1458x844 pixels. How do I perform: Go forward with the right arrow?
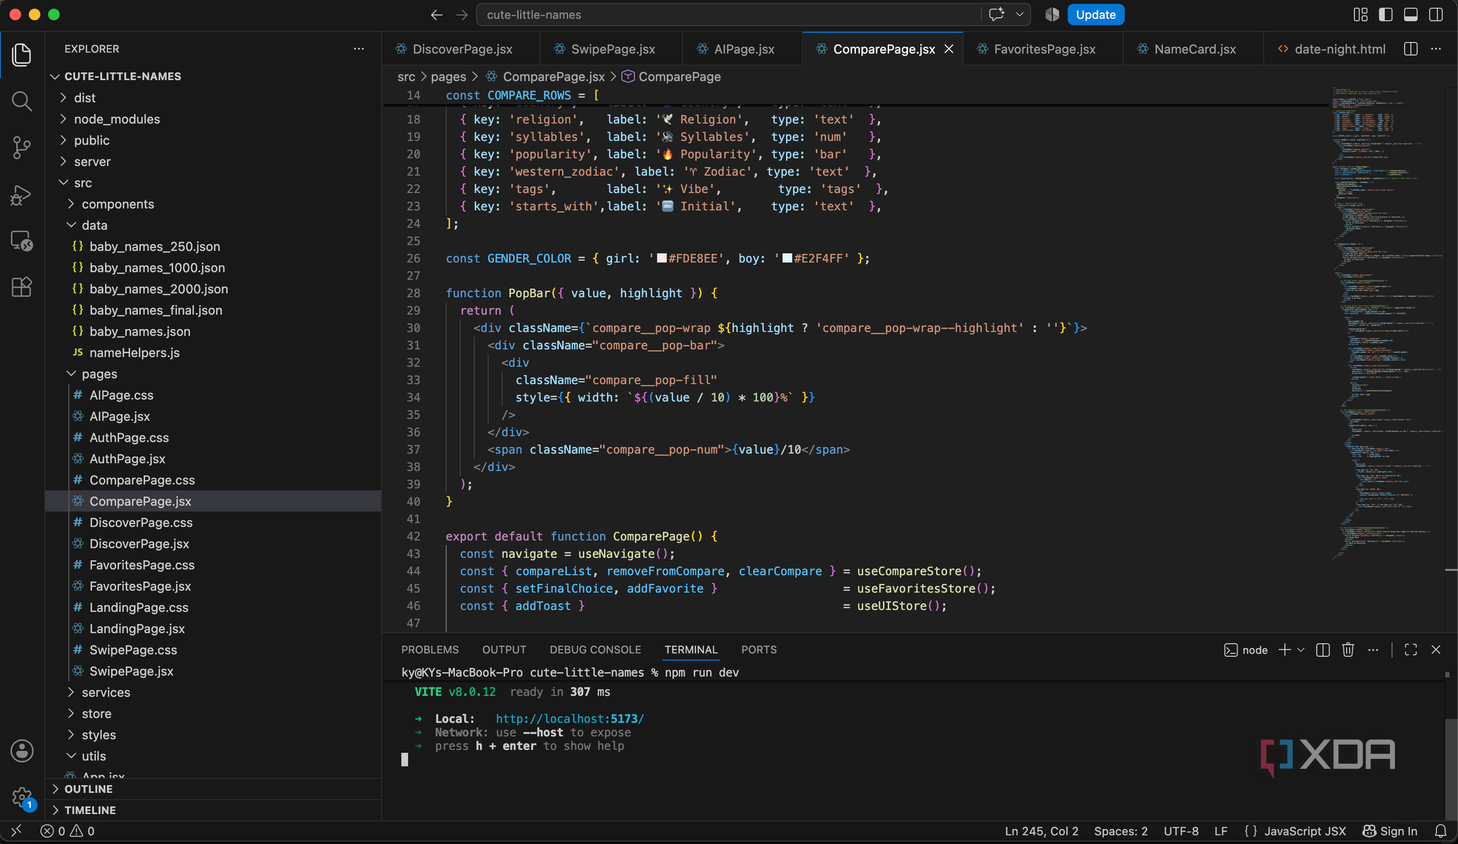coord(461,15)
